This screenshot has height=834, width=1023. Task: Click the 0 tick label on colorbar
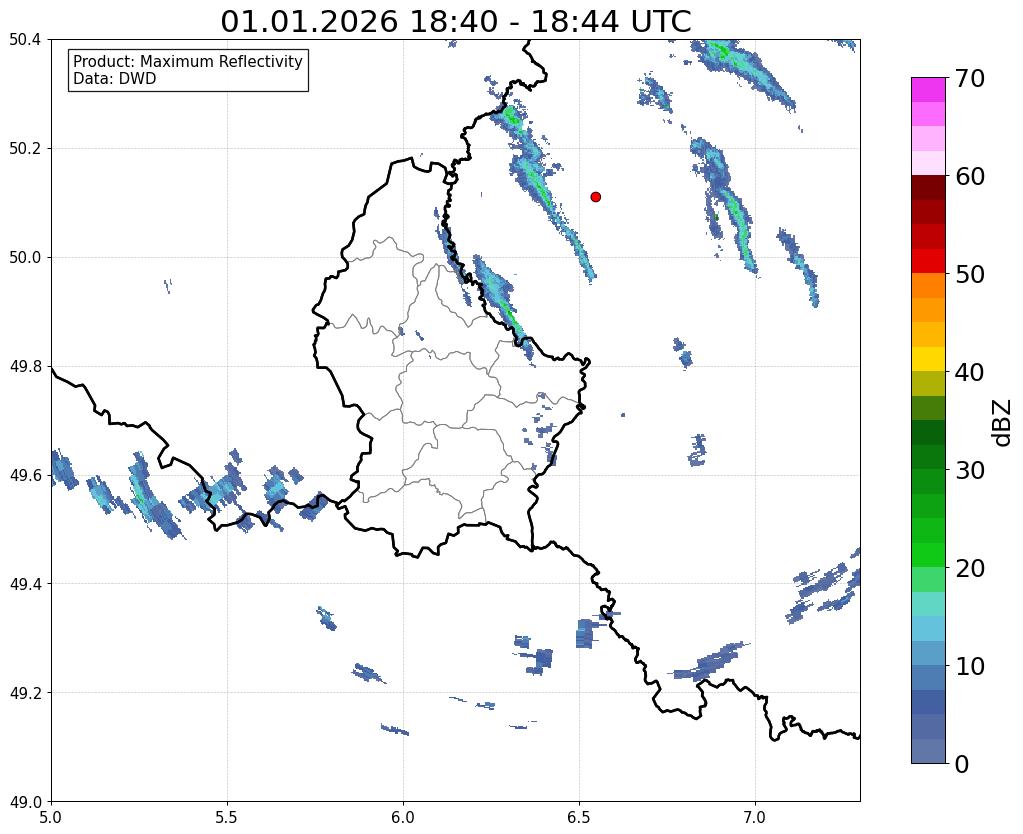click(962, 764)
